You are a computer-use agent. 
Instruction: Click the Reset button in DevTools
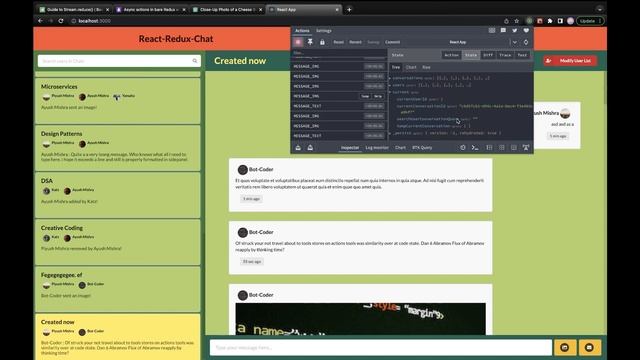338,42
